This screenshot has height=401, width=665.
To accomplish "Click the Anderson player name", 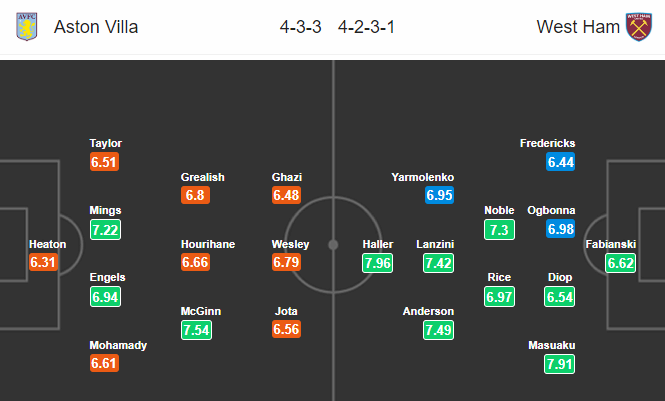I will (428, 312).
